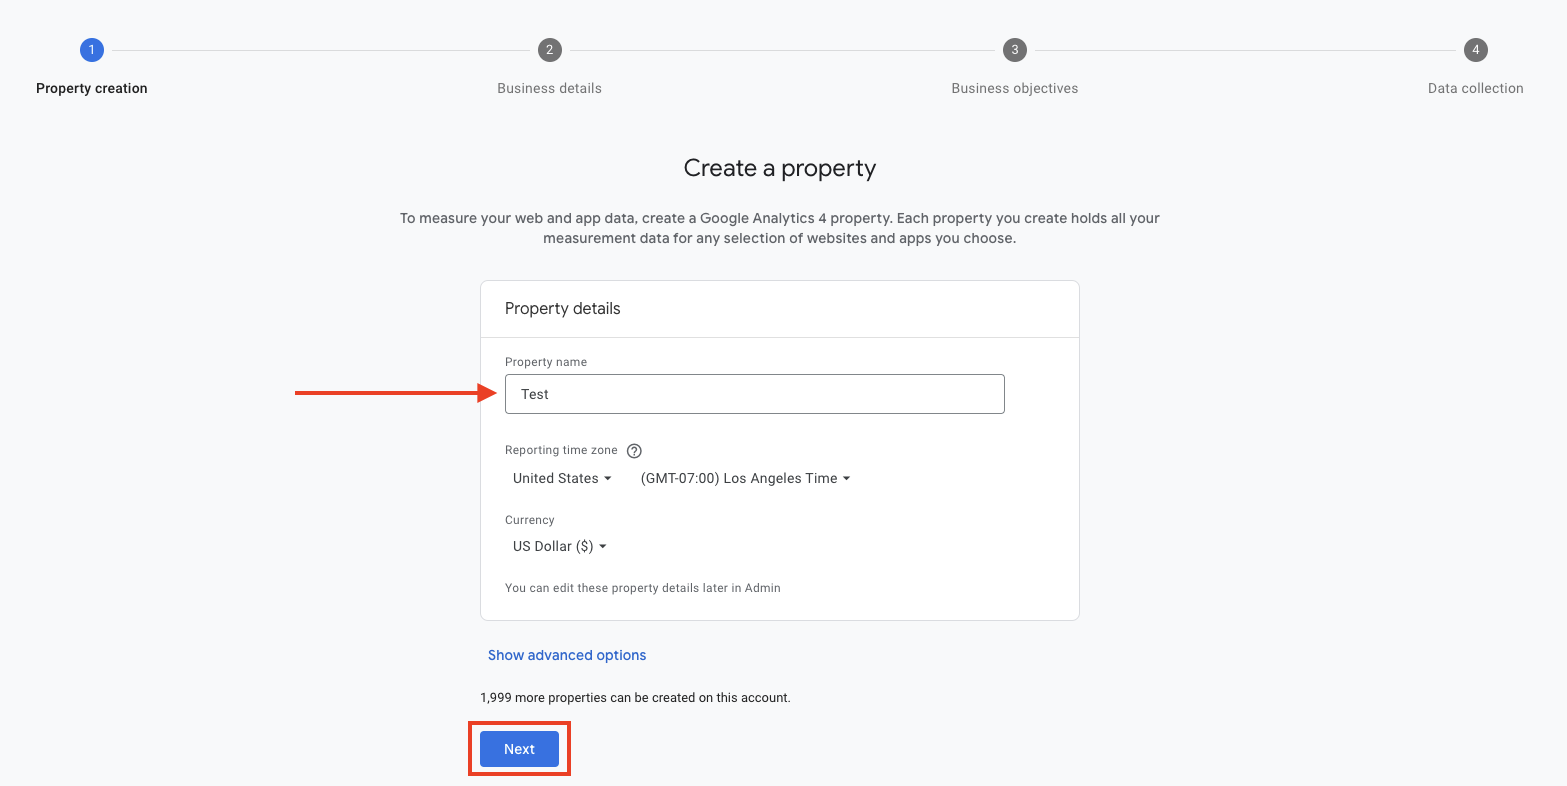Viewport: 1567px width, 786px height.
Task: Select the Business details step label
Action: 549,88
